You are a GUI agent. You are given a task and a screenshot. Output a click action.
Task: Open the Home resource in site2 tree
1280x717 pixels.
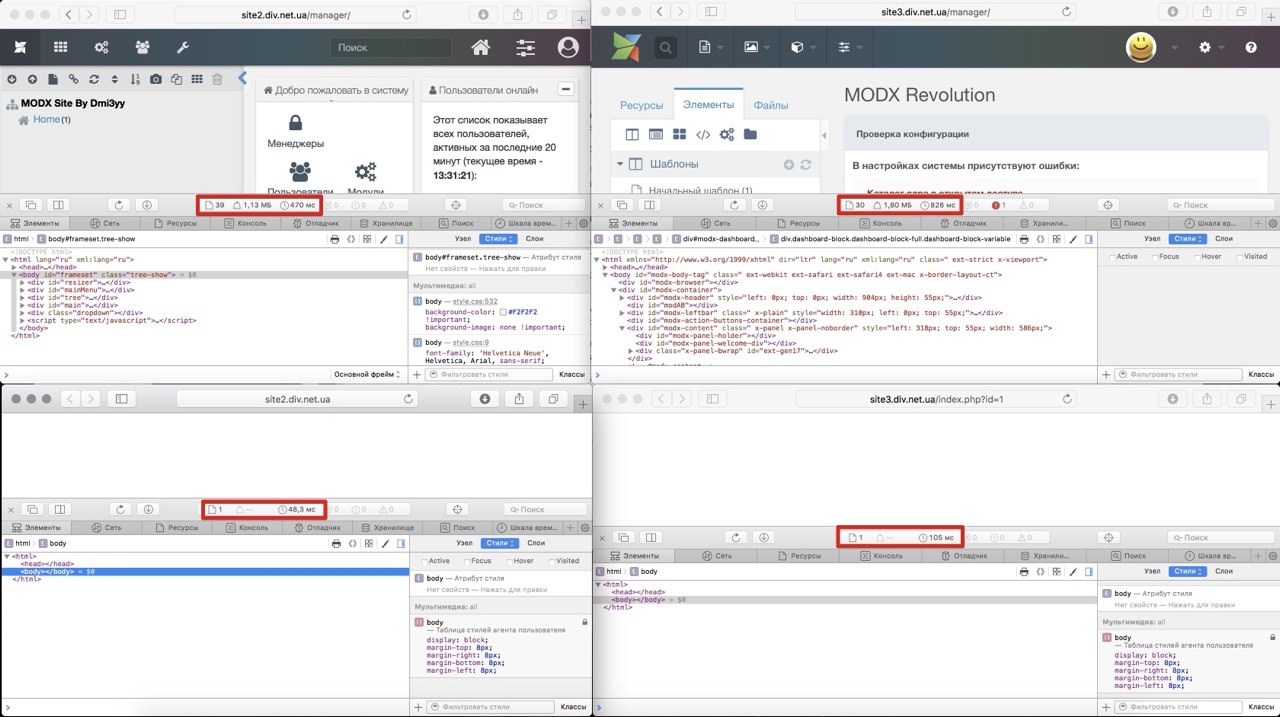click(x=46, y=119)
